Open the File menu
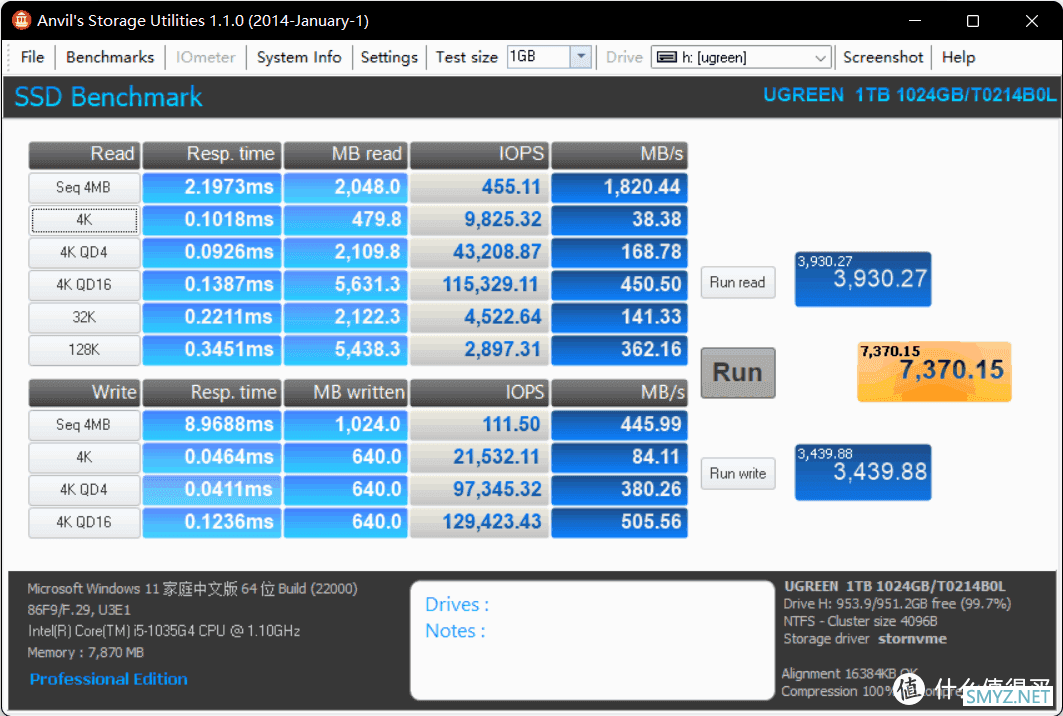The width and height of the screenshot is (1063, 716). (33, 57)
